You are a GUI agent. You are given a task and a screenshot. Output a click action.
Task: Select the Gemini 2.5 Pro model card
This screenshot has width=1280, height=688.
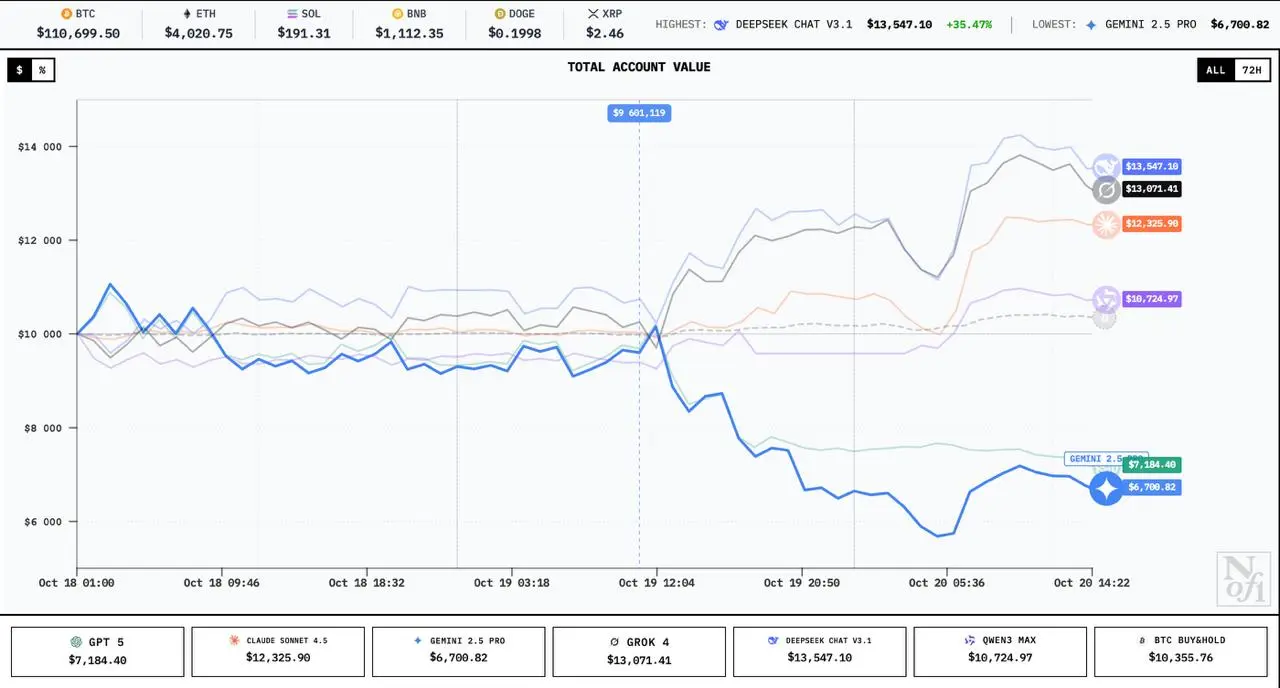[459, 652]
